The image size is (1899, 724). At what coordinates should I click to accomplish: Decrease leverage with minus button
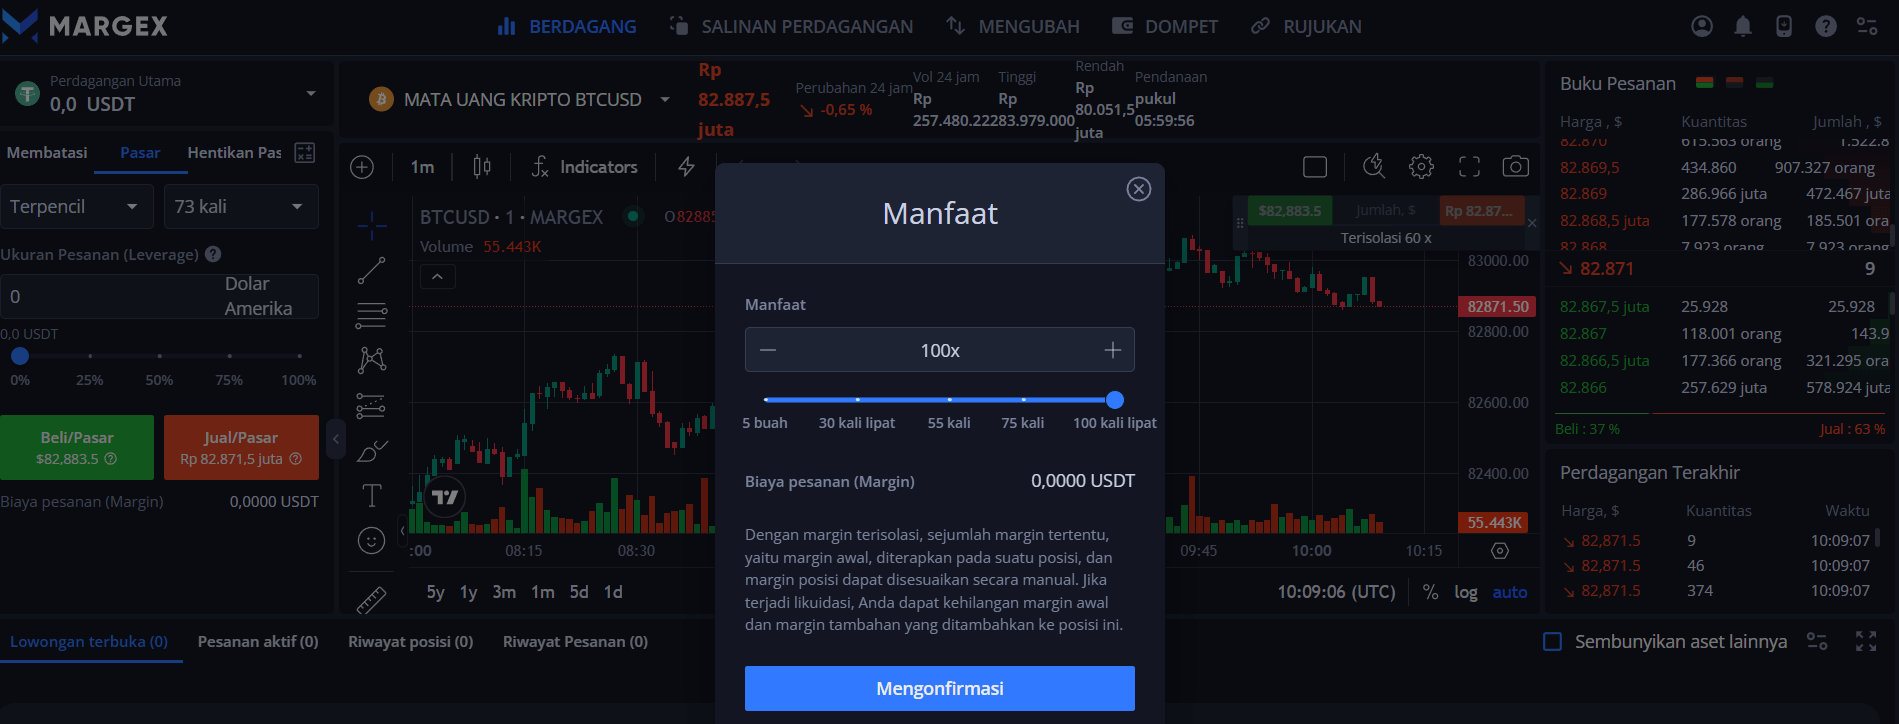tap(768, 350)
